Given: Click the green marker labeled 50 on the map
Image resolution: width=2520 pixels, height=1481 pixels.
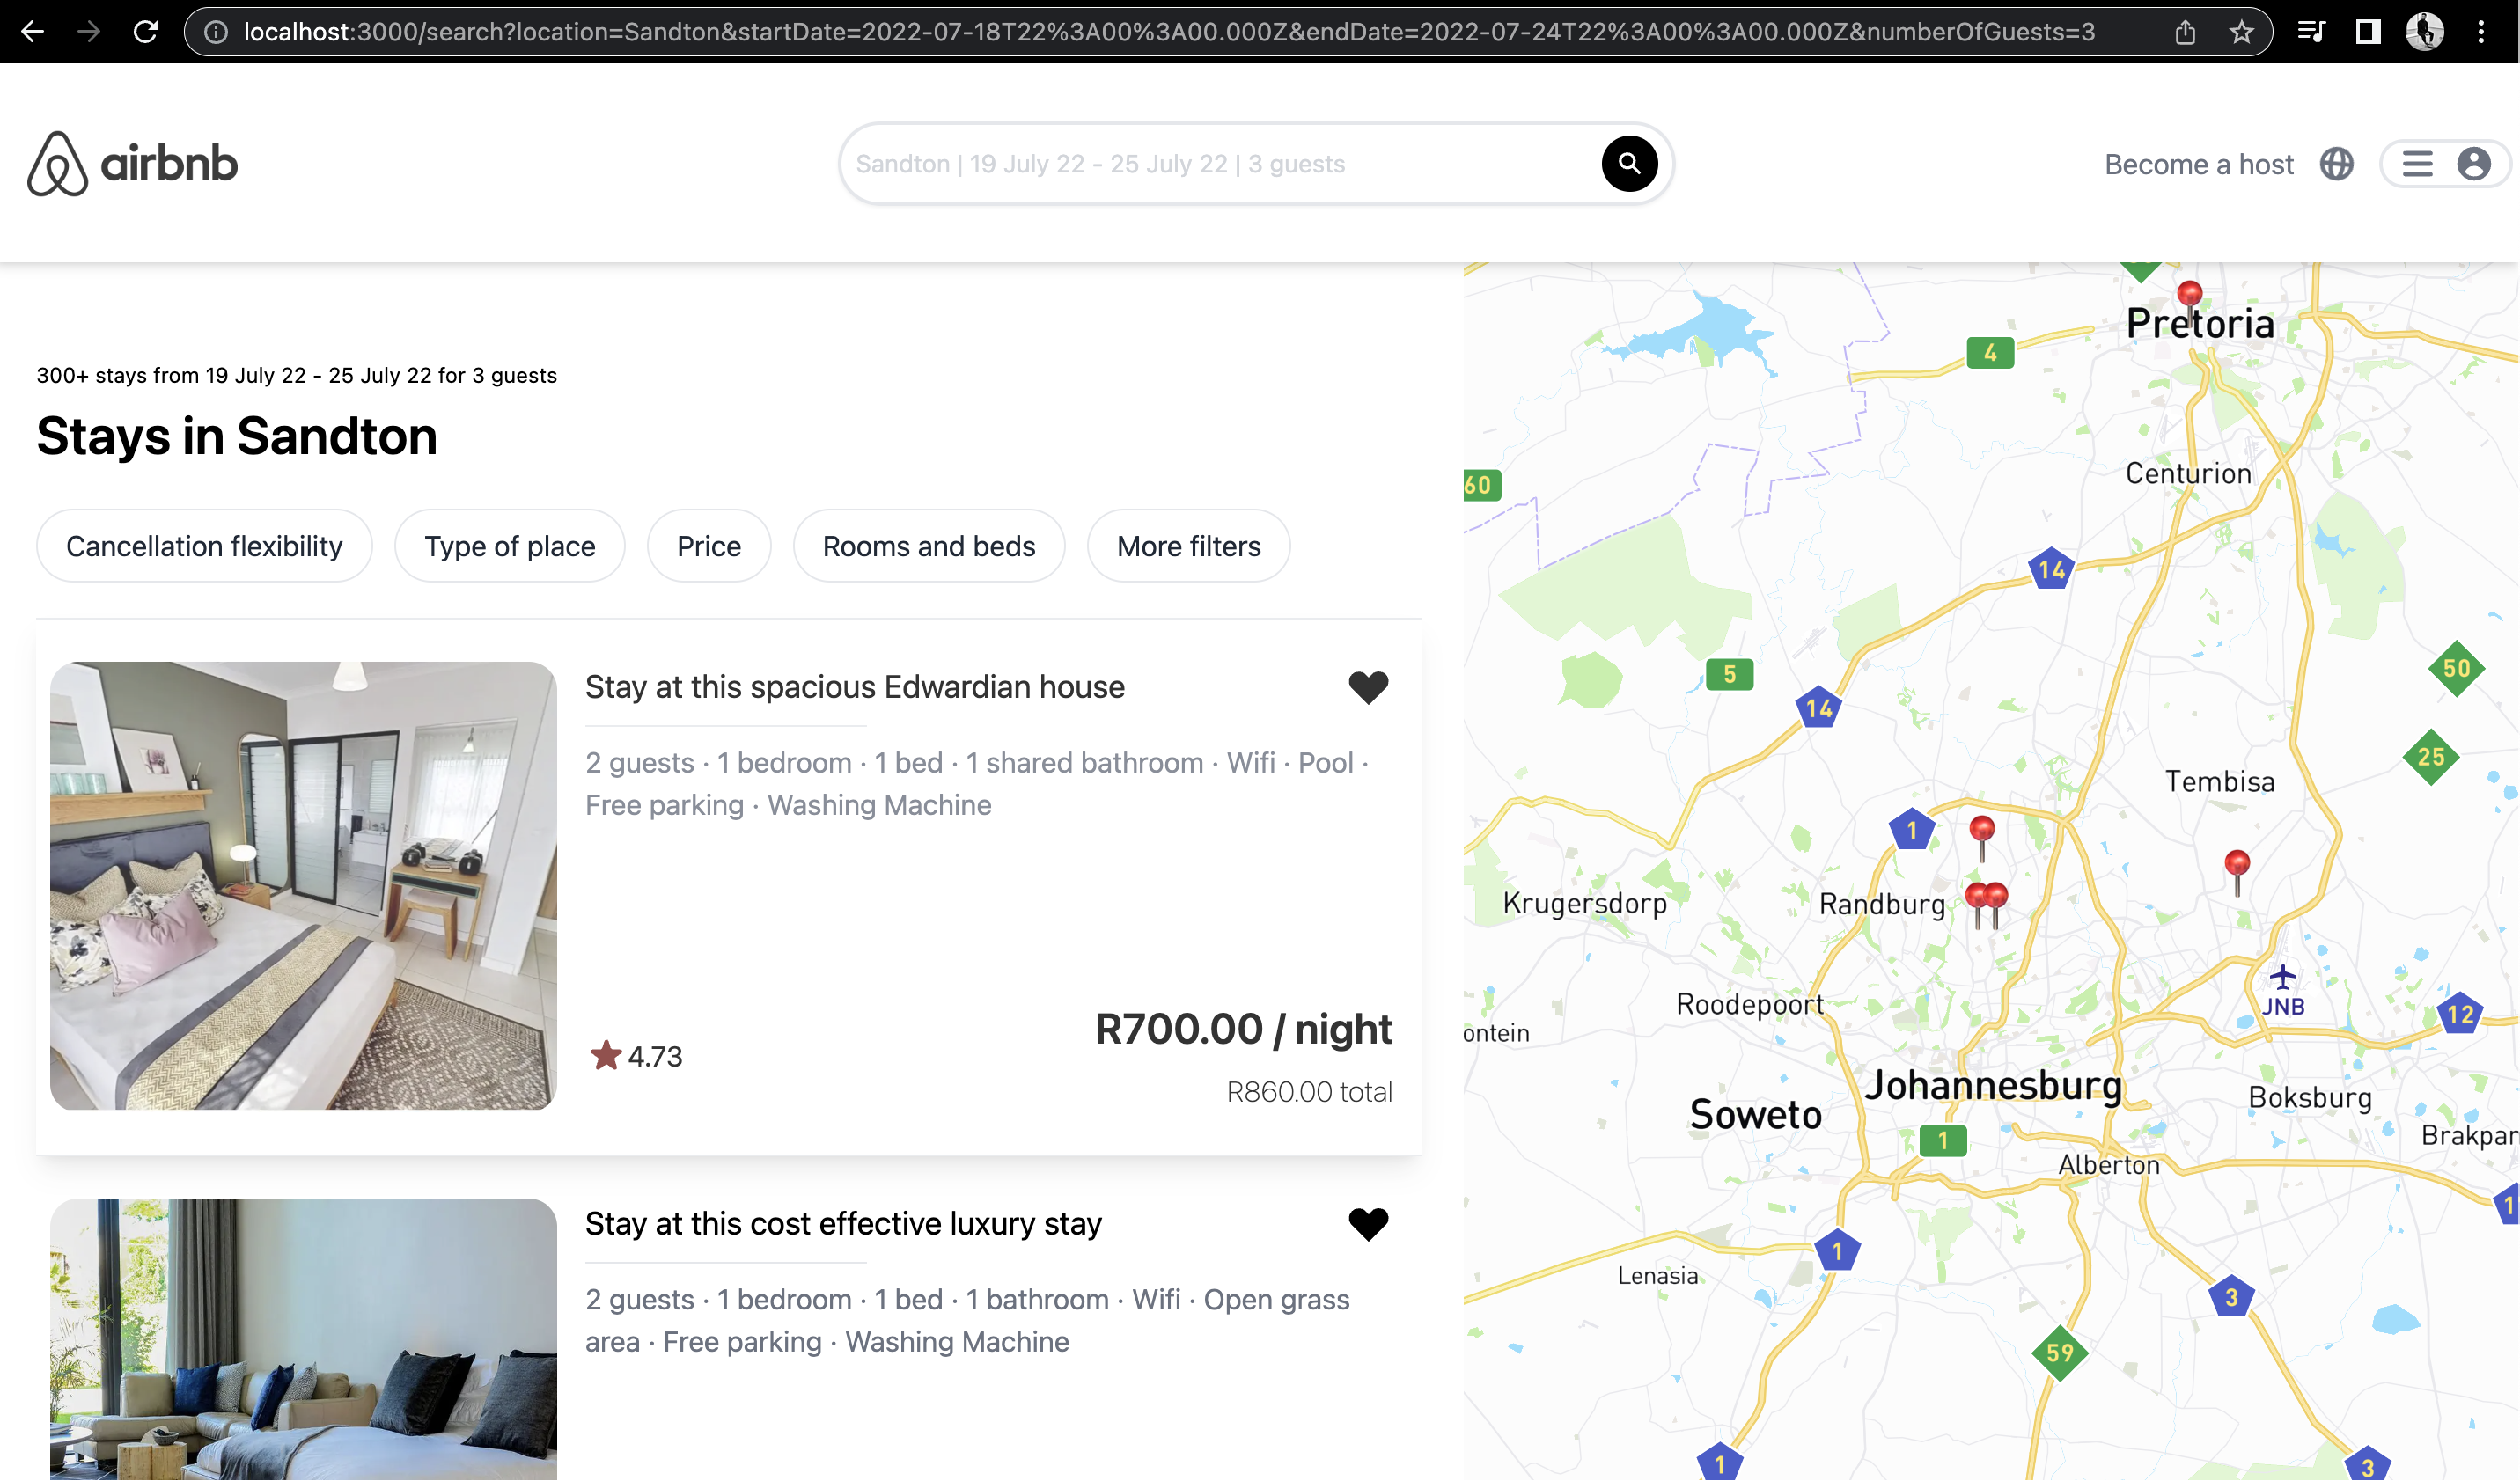Looking at the screenshot, I should (2458, 666).
